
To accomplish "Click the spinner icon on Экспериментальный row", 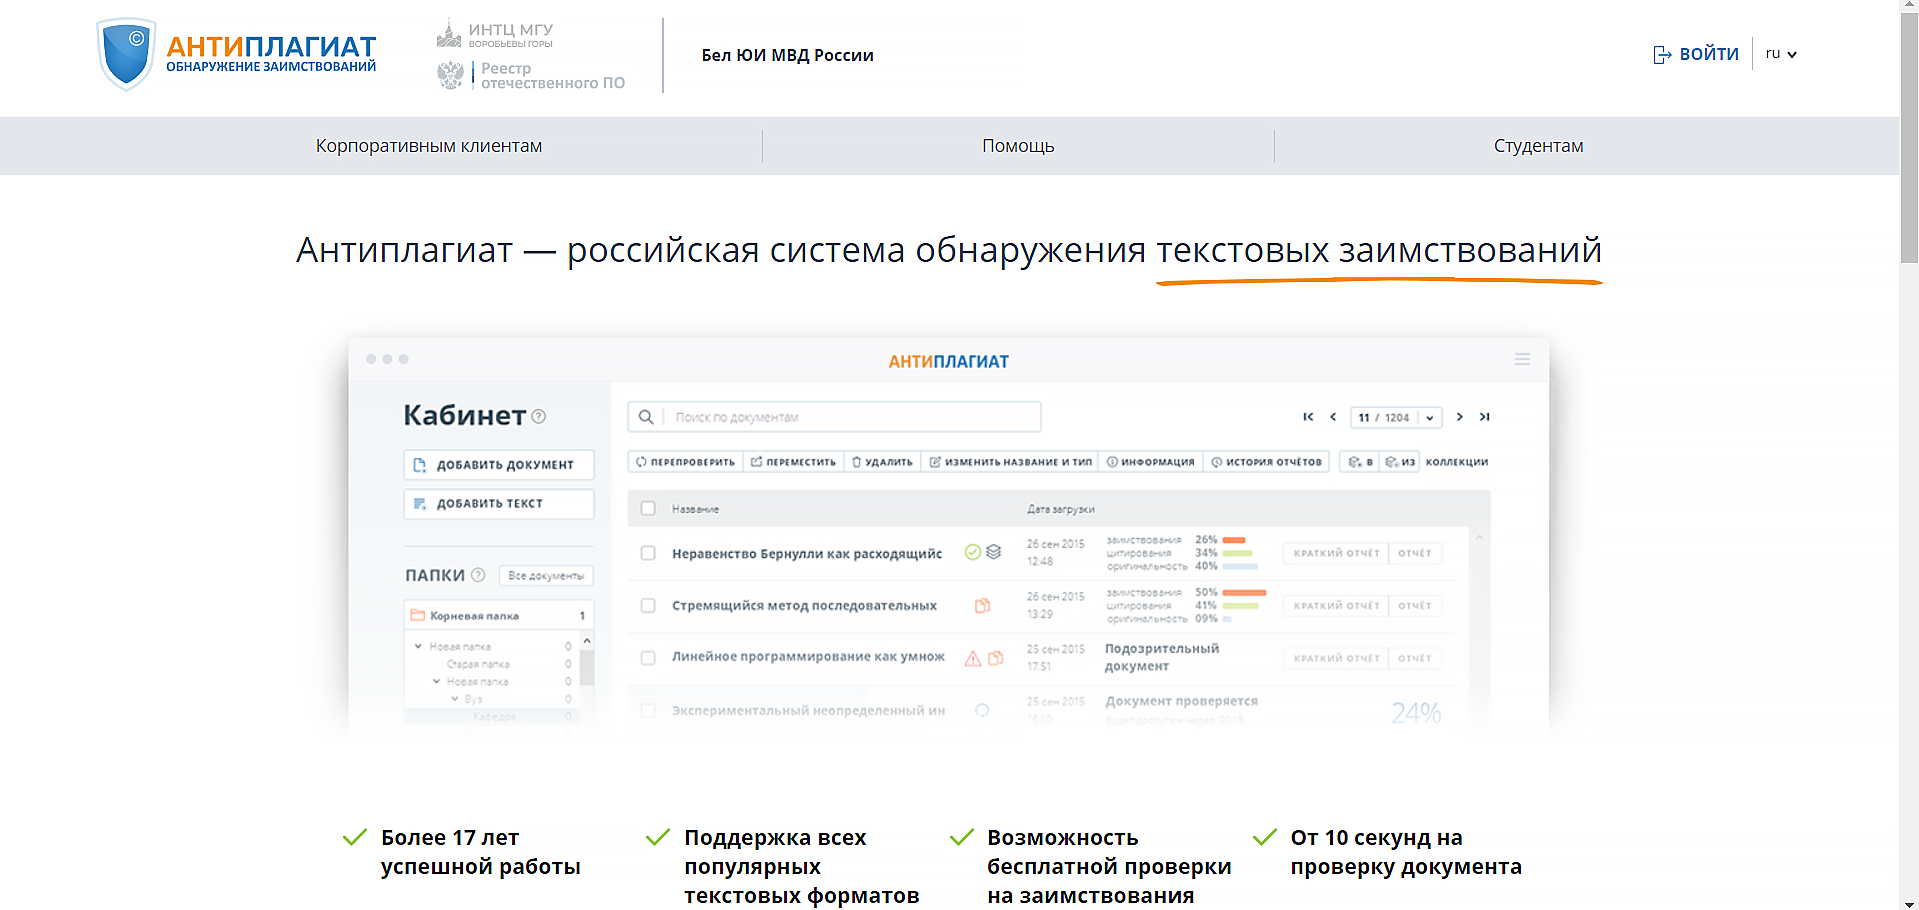I will tap(982, 710).
